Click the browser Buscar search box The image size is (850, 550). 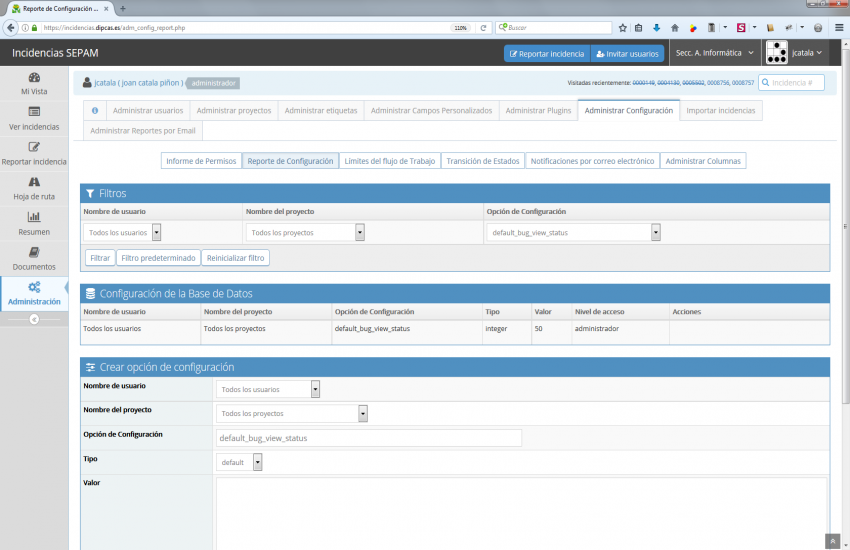point(553,28)
